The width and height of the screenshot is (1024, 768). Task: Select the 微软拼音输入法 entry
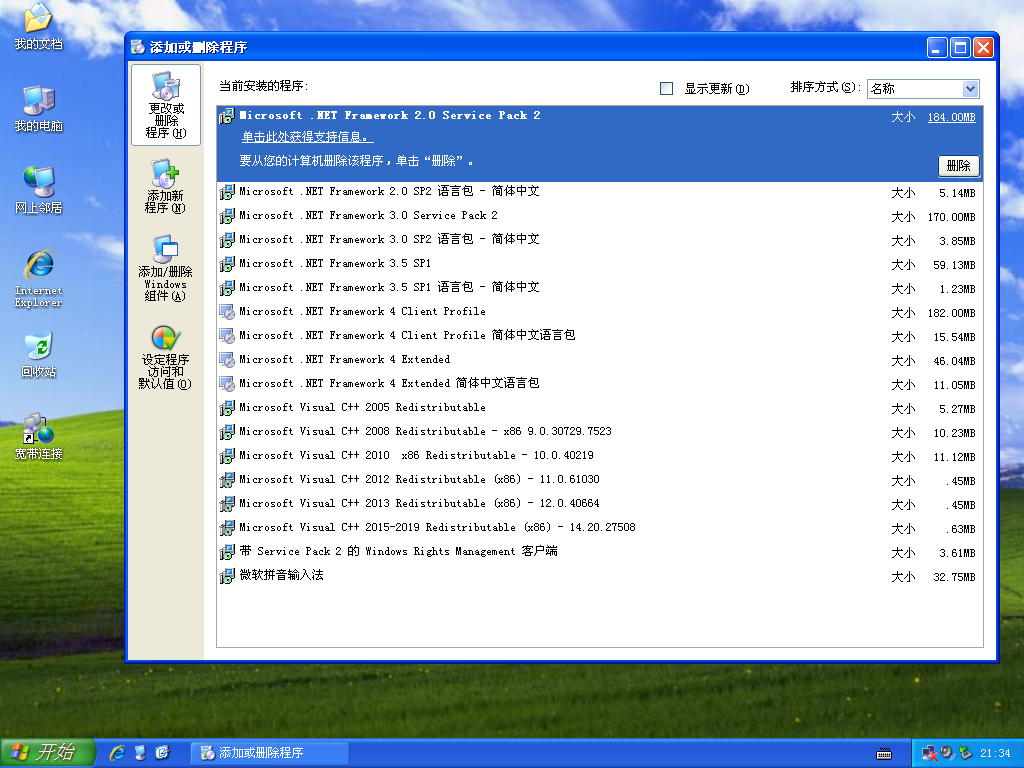click(x=600, y=576)
